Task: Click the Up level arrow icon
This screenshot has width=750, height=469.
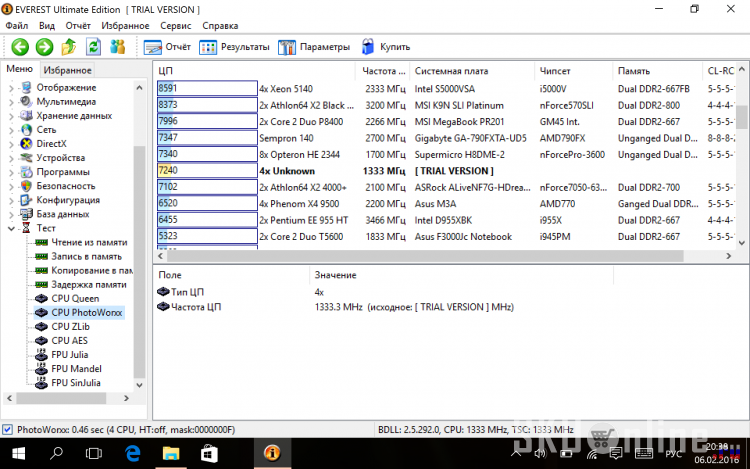Action: coord(69,46)
